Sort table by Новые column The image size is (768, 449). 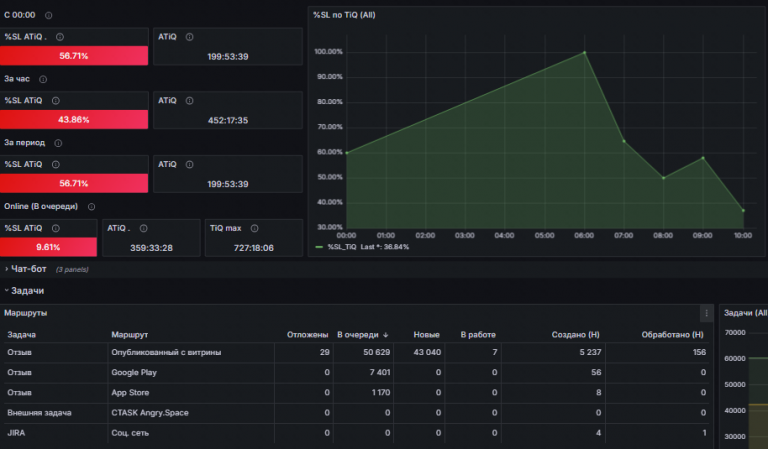(x=426, y=335)
